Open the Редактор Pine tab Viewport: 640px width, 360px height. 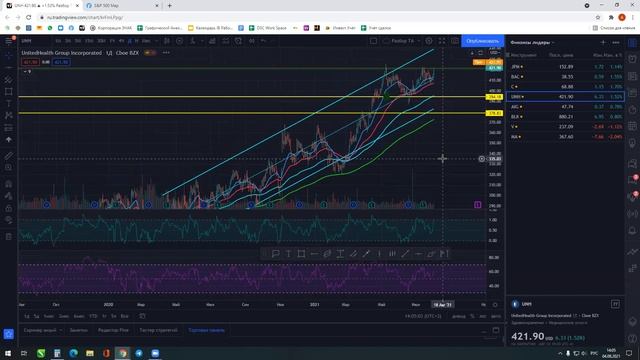tap(113, 330)
